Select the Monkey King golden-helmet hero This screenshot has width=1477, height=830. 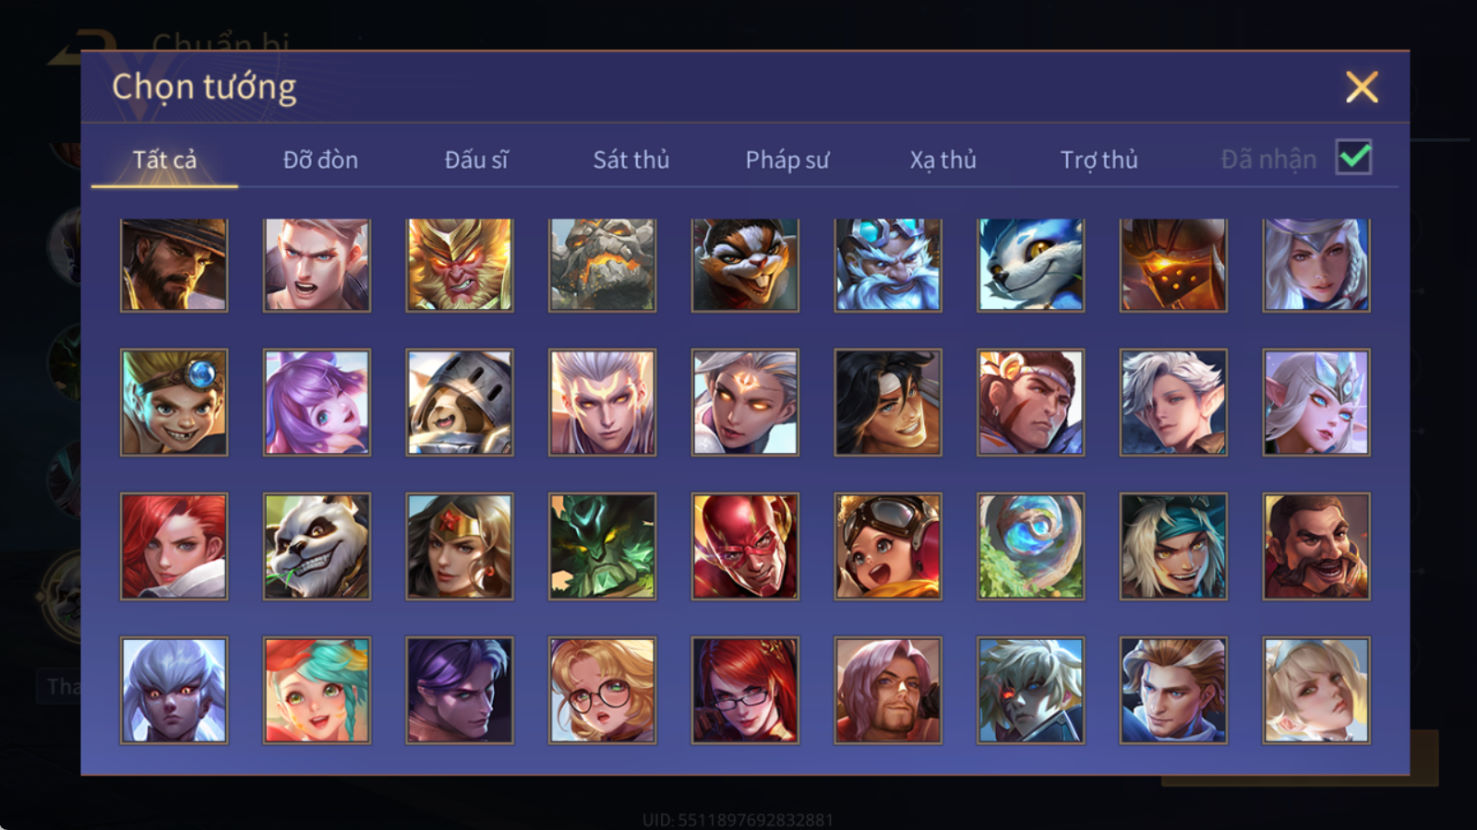click(x=460, y=265)
